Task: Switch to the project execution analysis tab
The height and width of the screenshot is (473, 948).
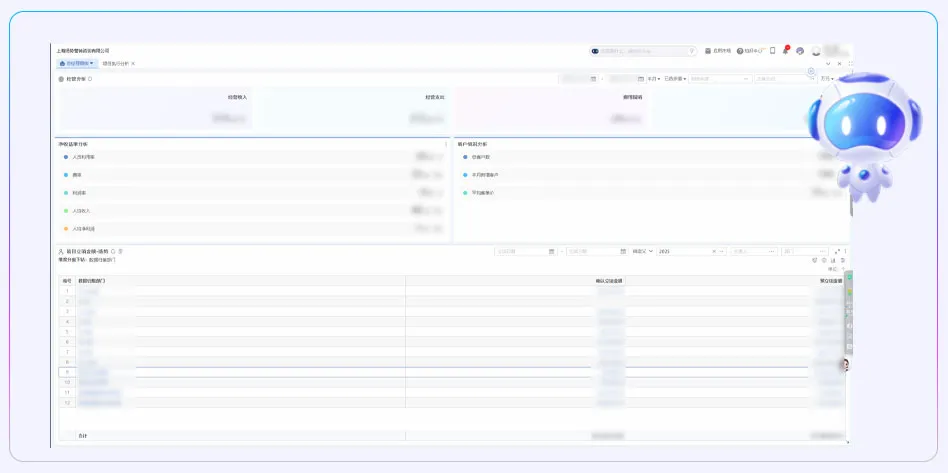Action: pos(115,63)
